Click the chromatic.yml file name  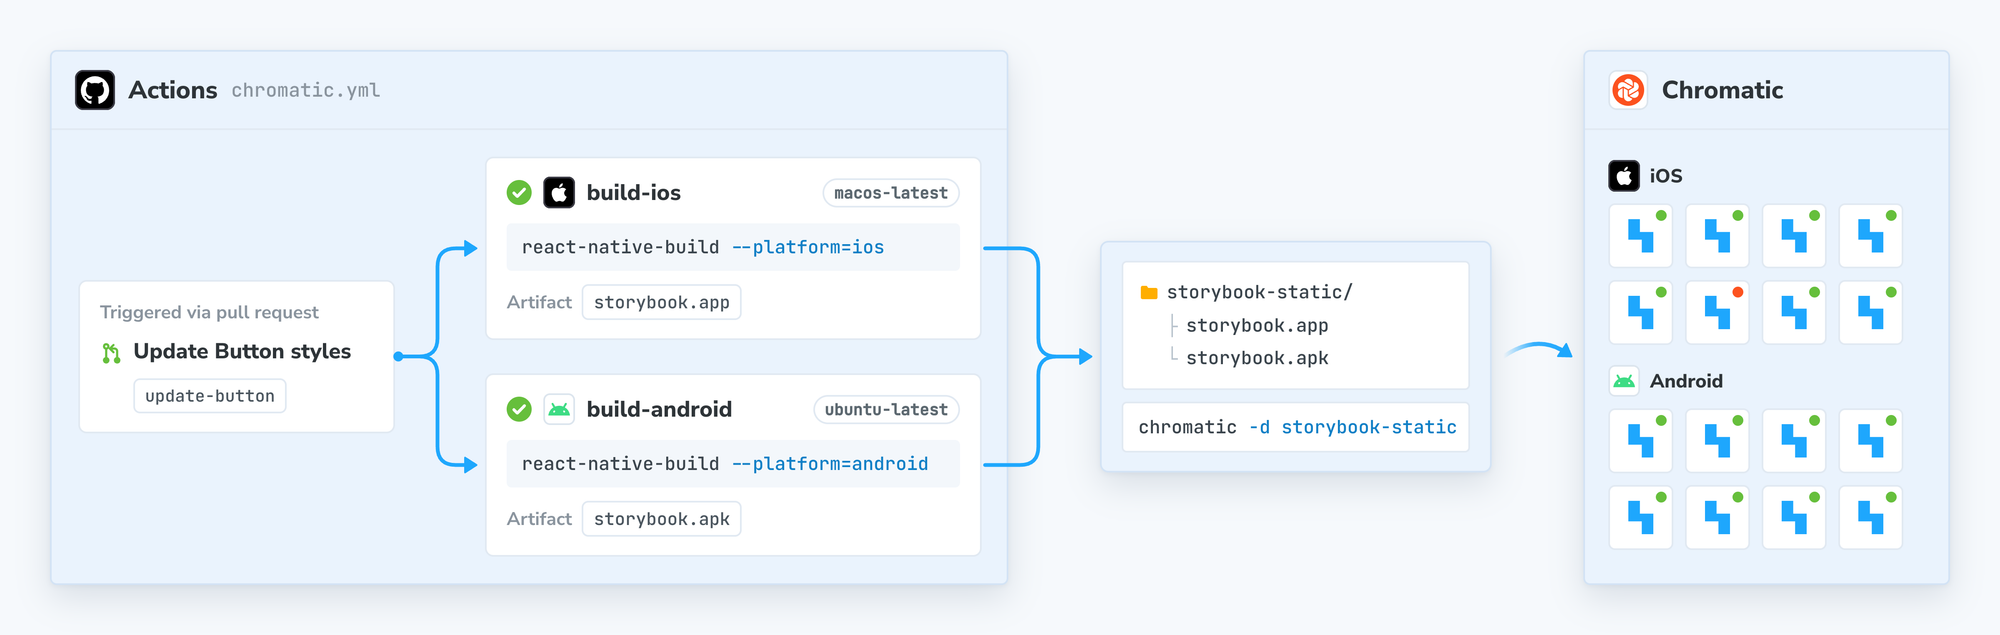(x=306, y=90)
